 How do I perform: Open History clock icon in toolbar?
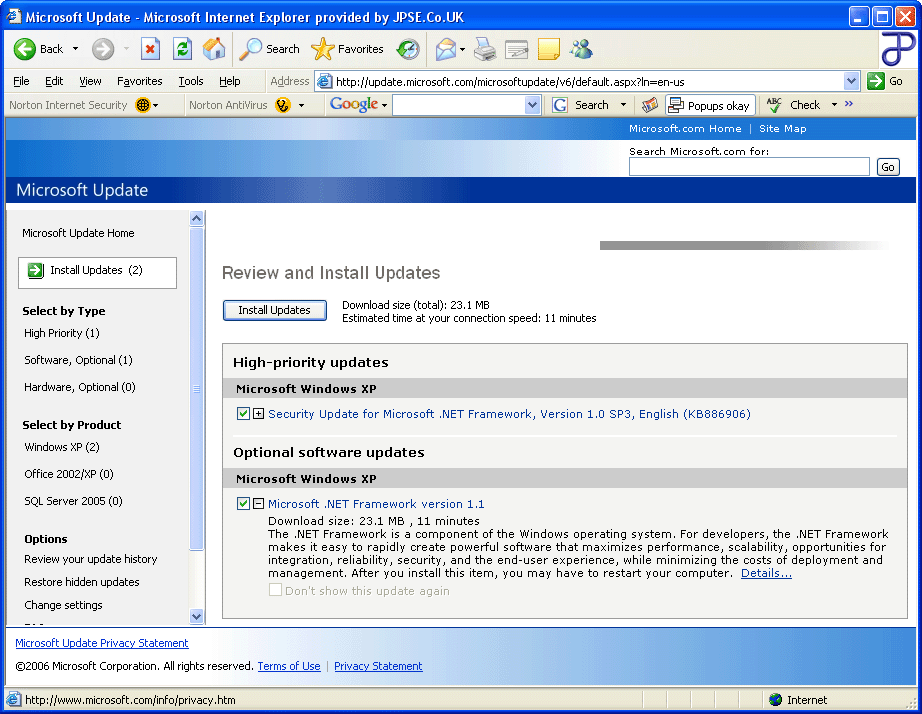pos(408,49)
